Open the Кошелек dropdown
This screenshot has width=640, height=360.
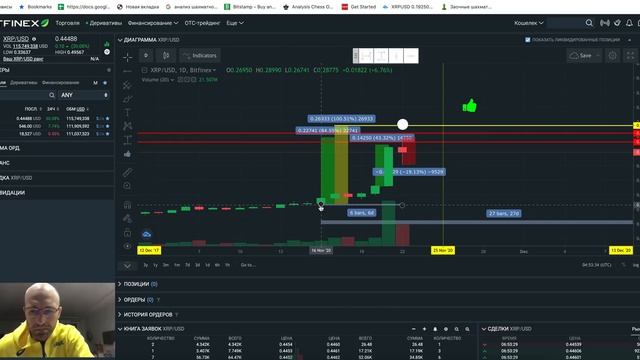[529, 23]
